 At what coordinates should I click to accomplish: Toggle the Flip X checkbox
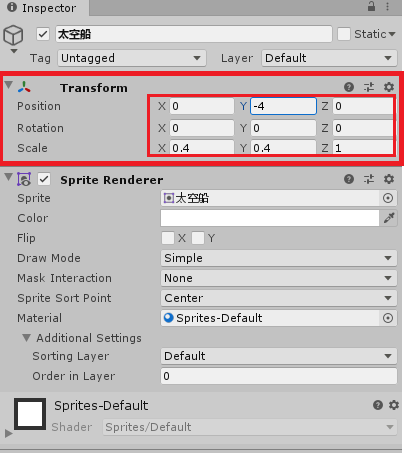pos(168,238)
